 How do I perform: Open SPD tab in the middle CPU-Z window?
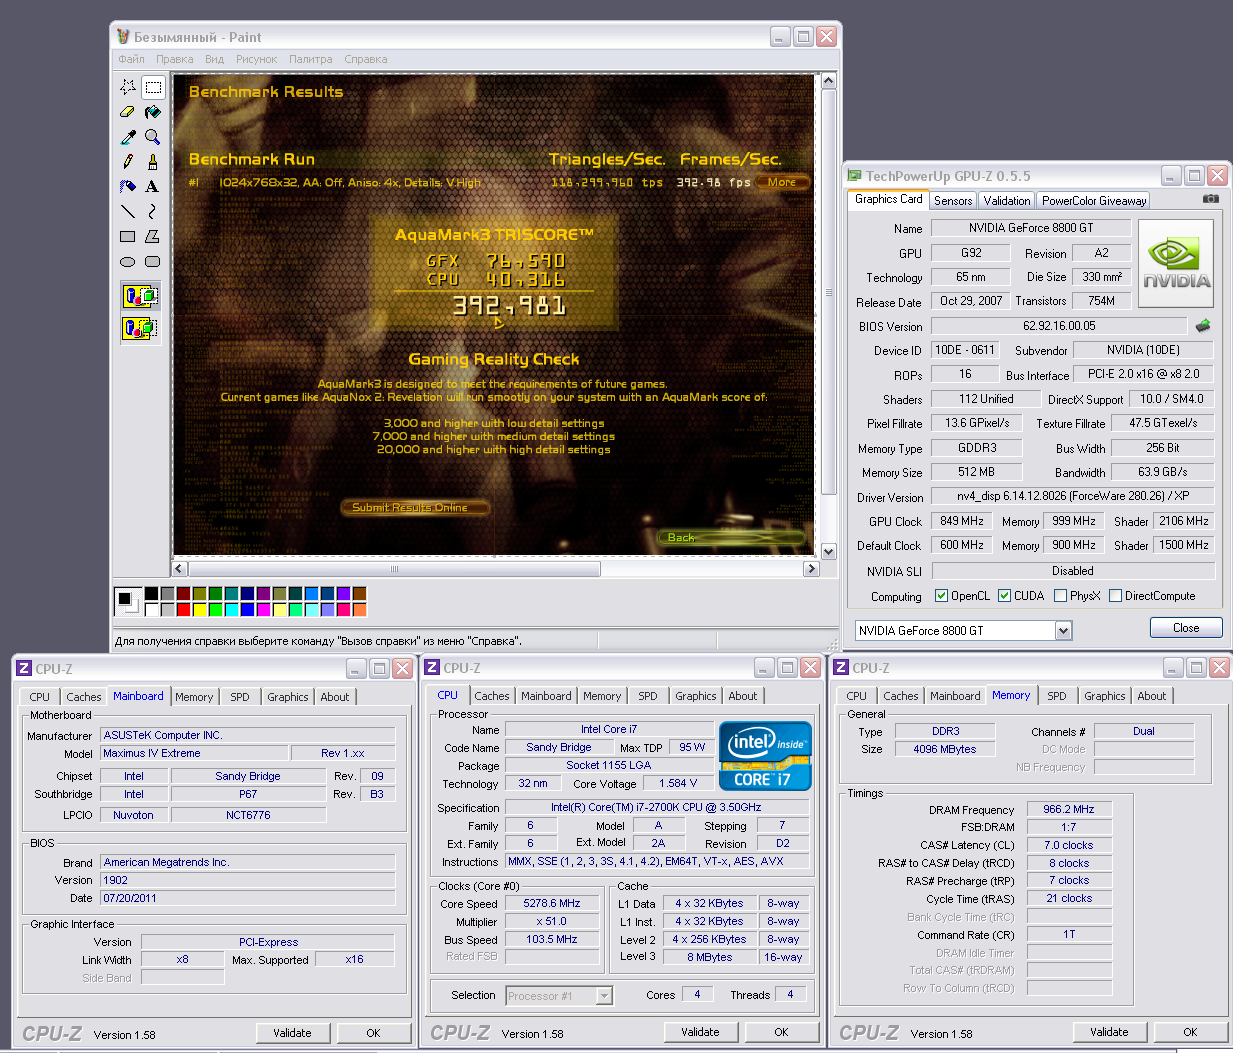pos(648,696)
